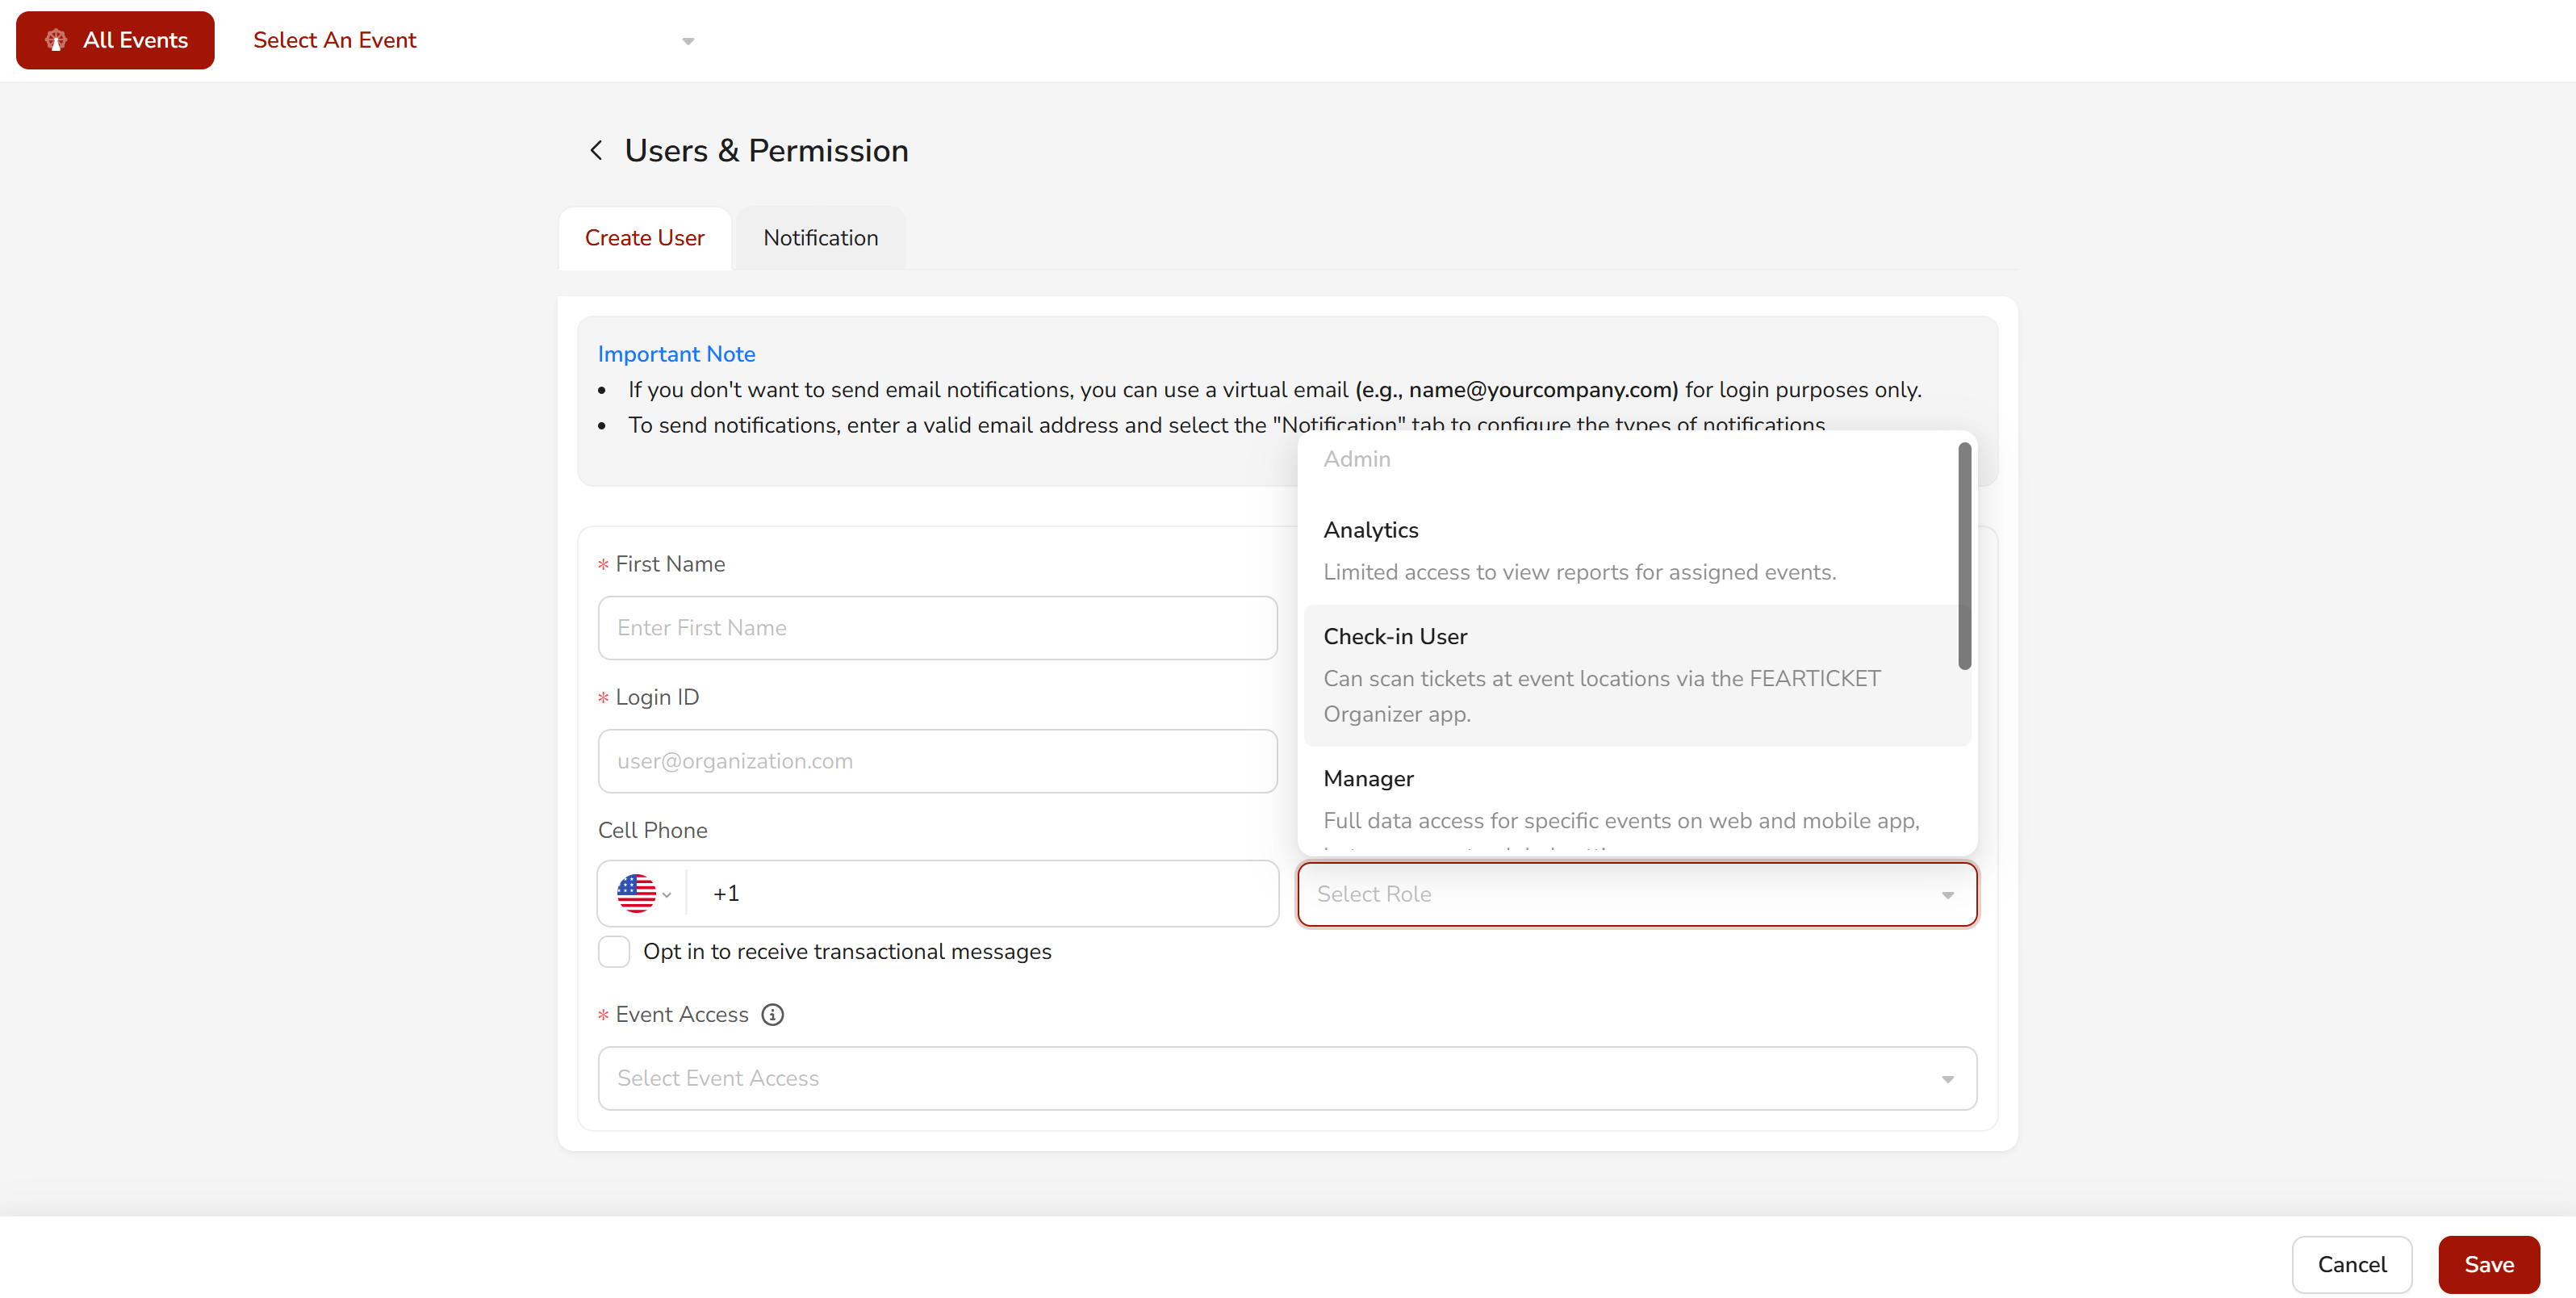Click the Save button

(x=2488, y=1264)
